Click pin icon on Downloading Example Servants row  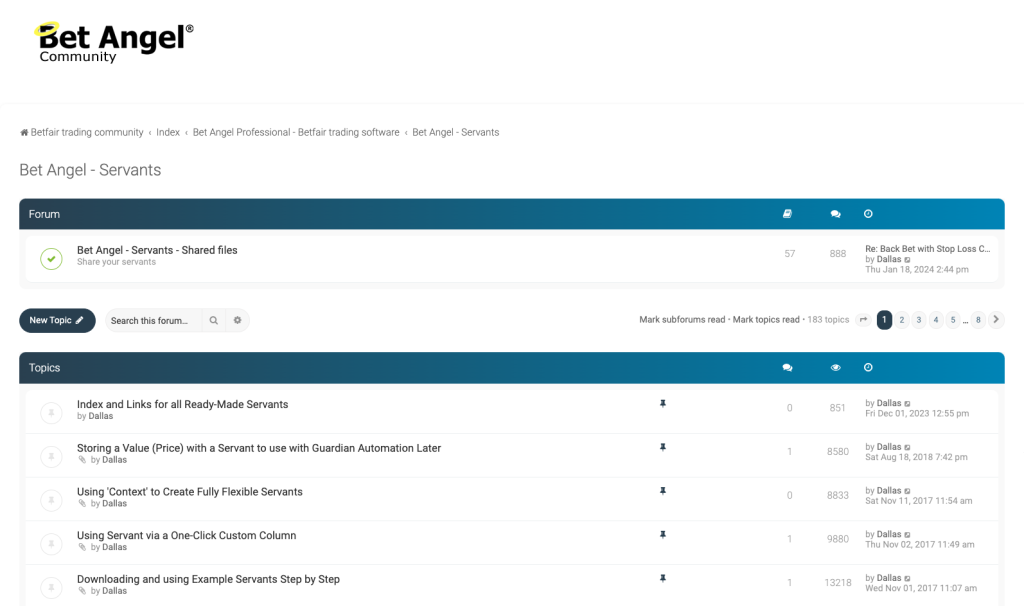pos(663,579)
